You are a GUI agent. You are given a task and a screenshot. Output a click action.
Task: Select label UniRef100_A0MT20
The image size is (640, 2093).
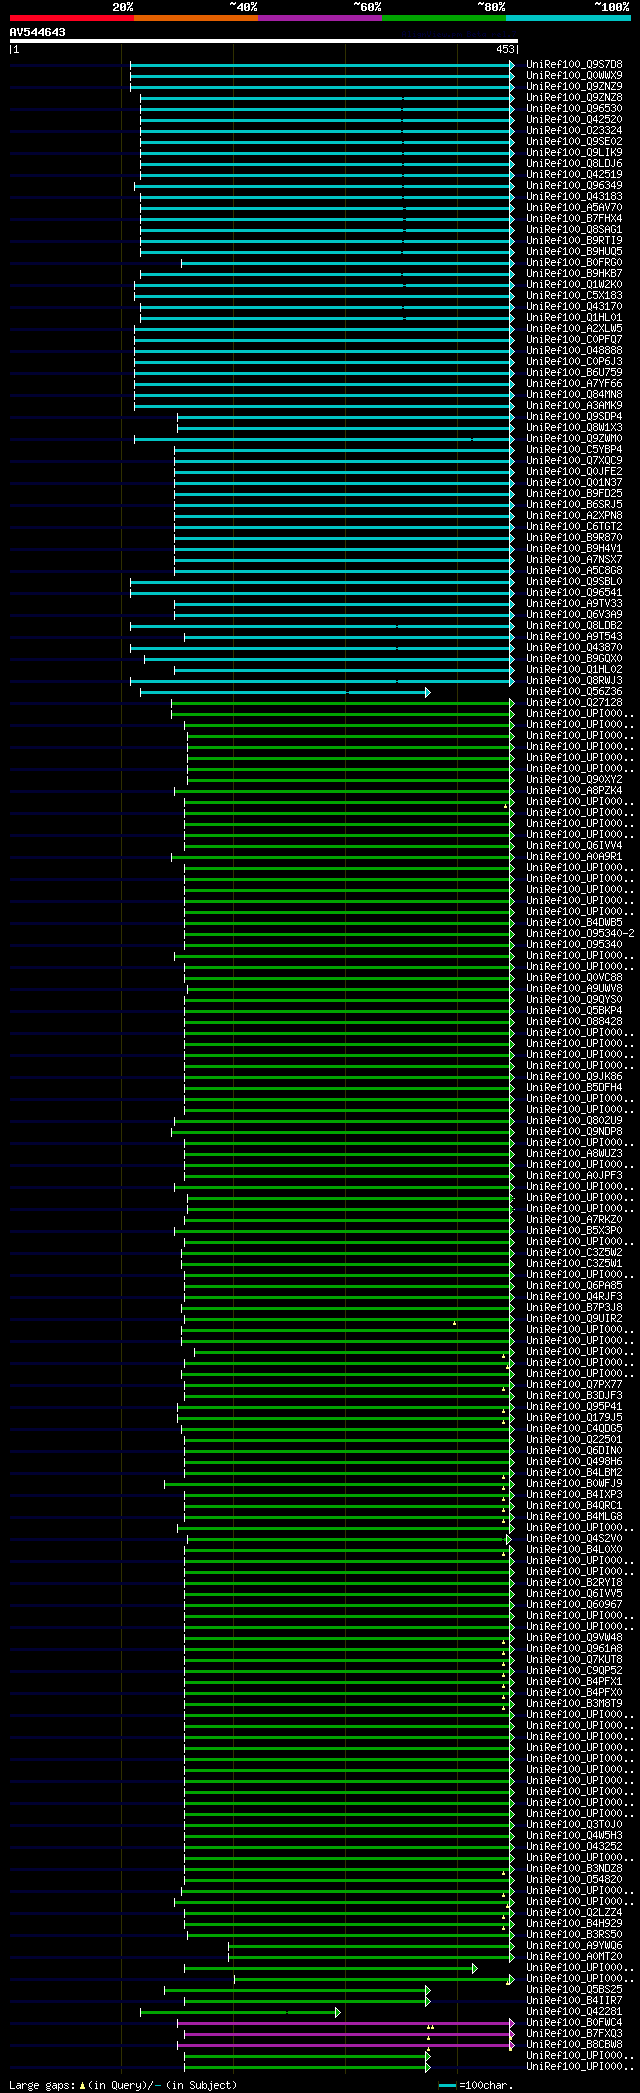[x=574, y=1957]
